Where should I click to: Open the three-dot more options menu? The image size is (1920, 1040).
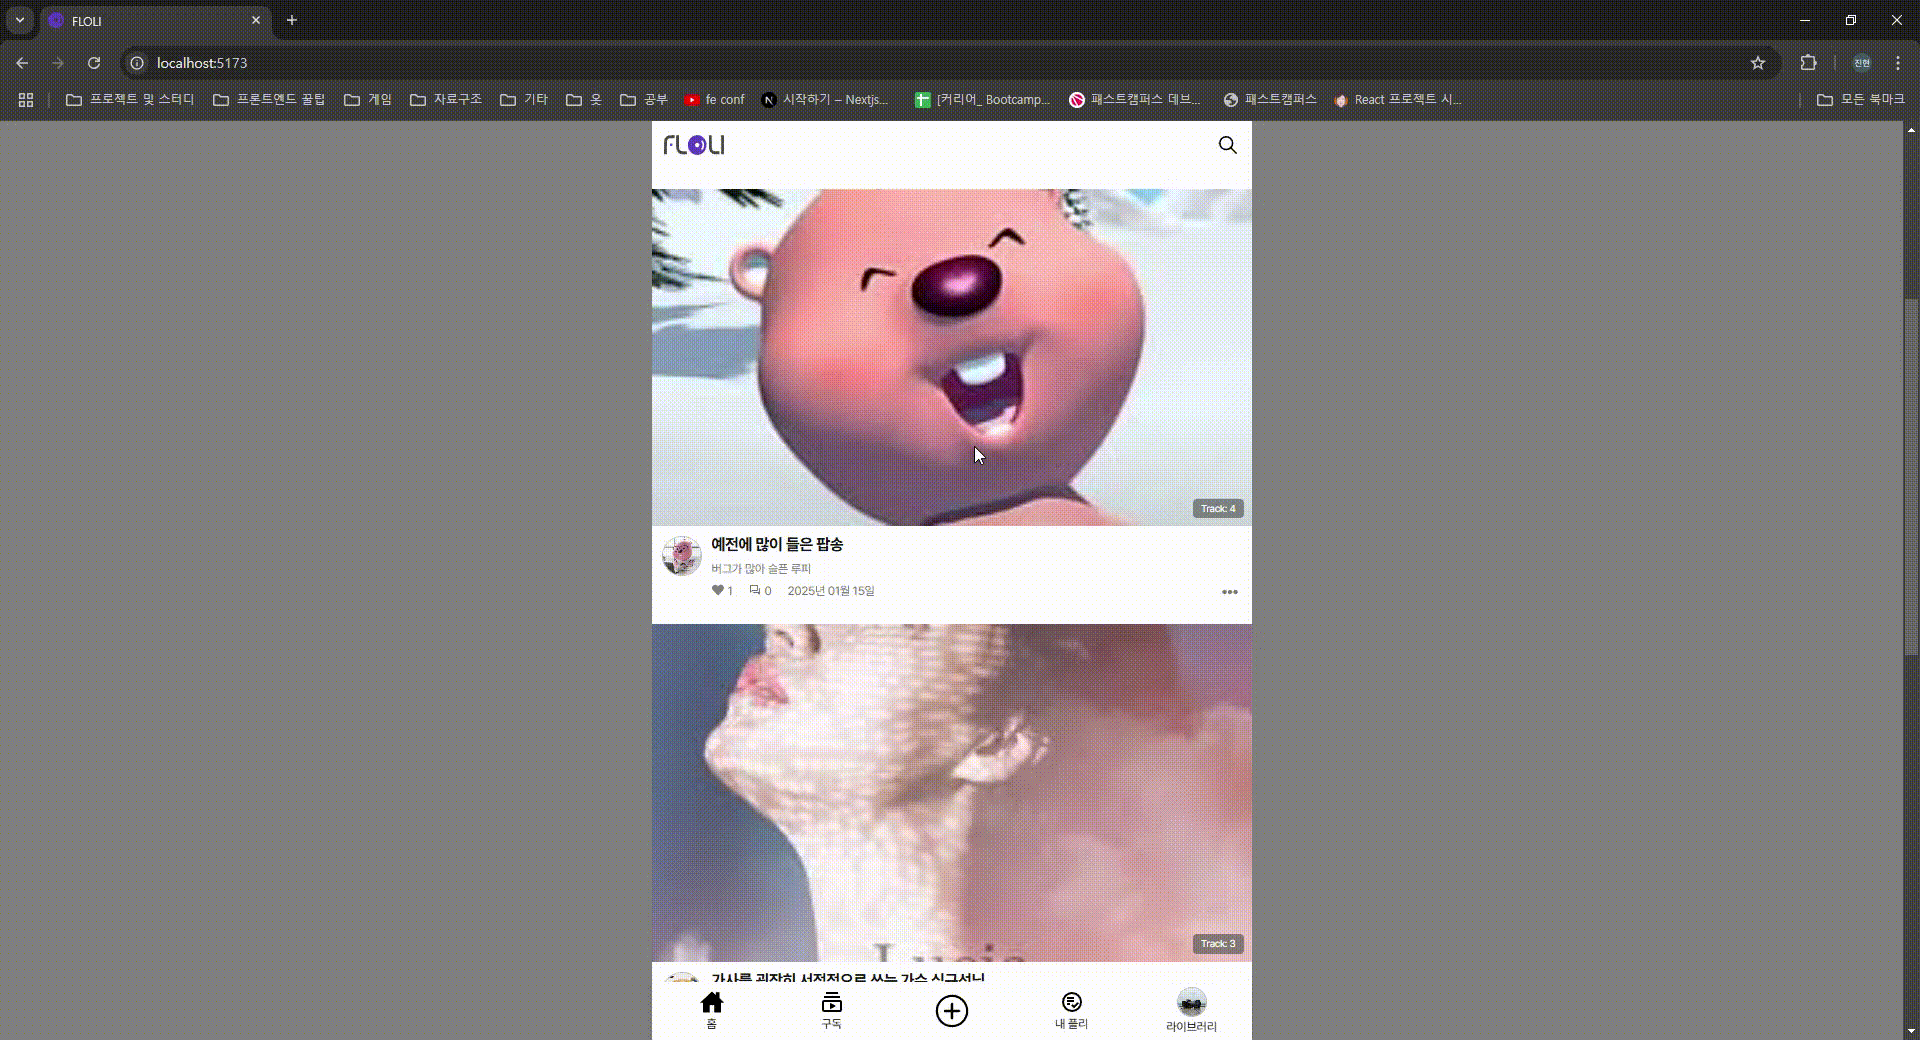1230,592
